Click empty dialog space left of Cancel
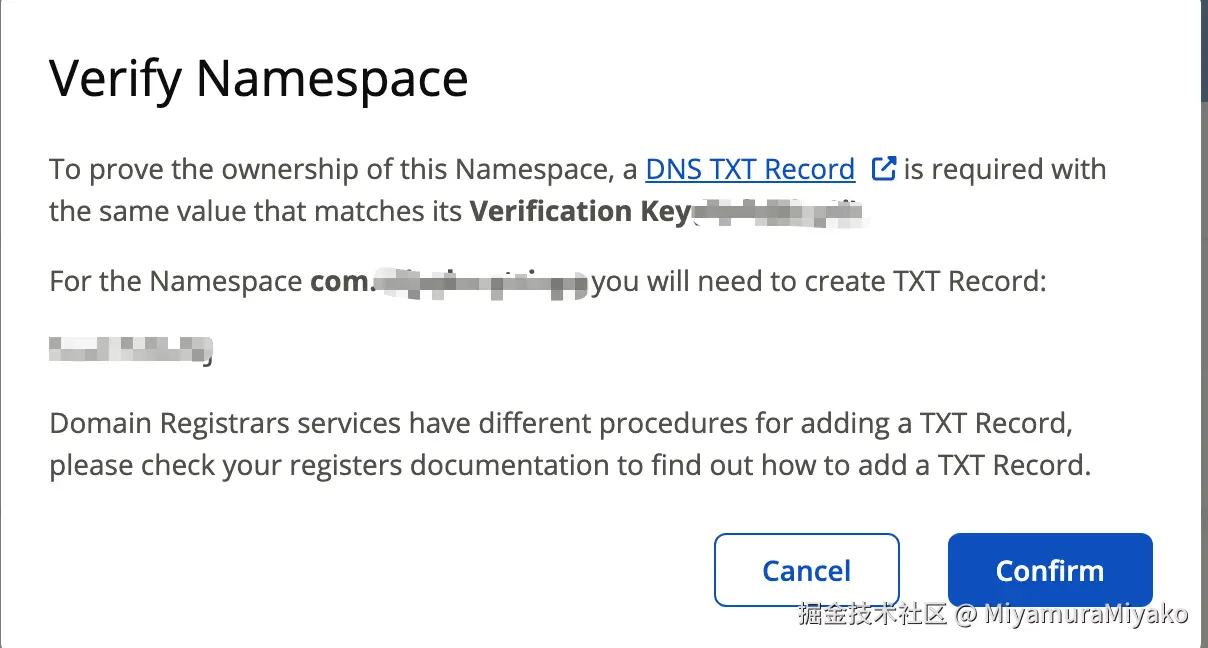 [x=400, y=570]
